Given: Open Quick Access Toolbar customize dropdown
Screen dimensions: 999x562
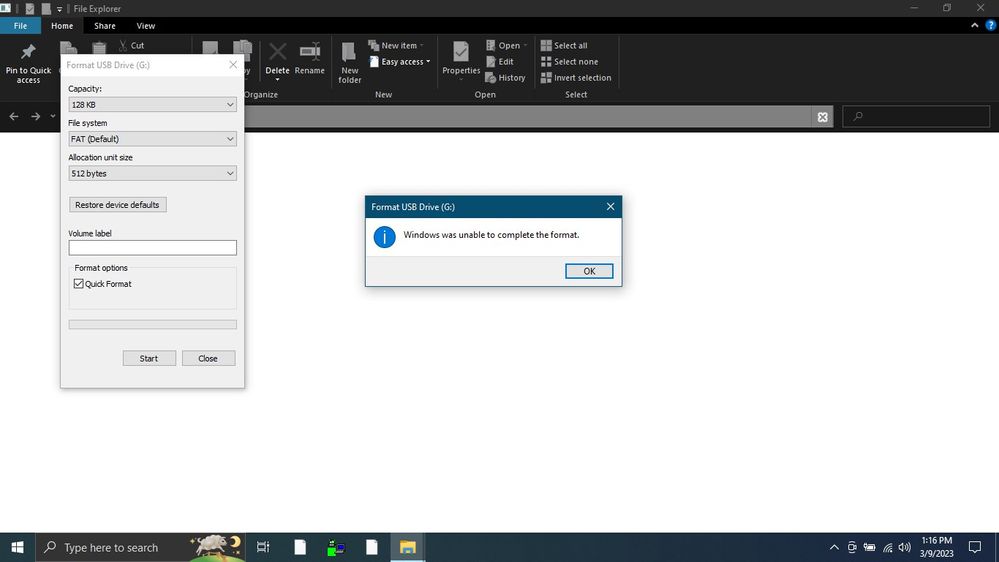Looking at the screenshot, I should pos(59,9).
